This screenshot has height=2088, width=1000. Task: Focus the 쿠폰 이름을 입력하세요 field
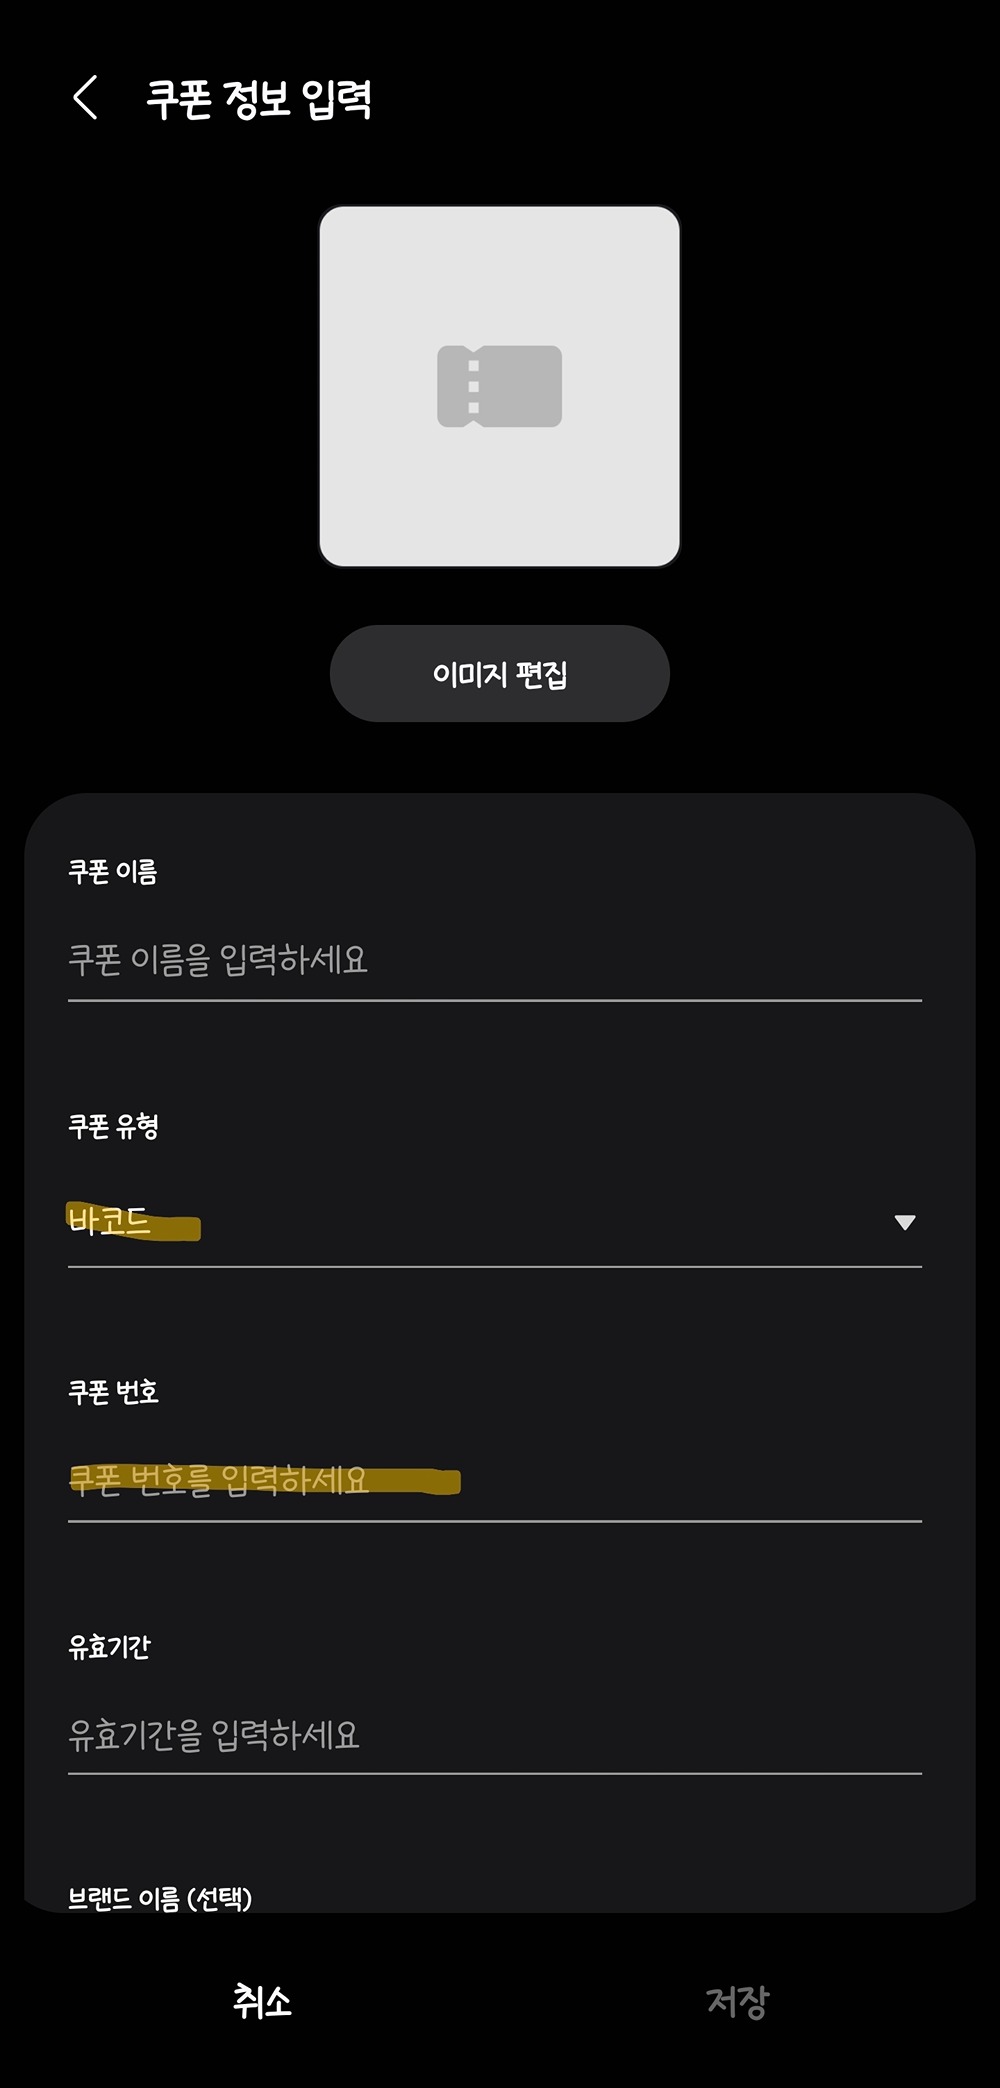pos(494,960)
